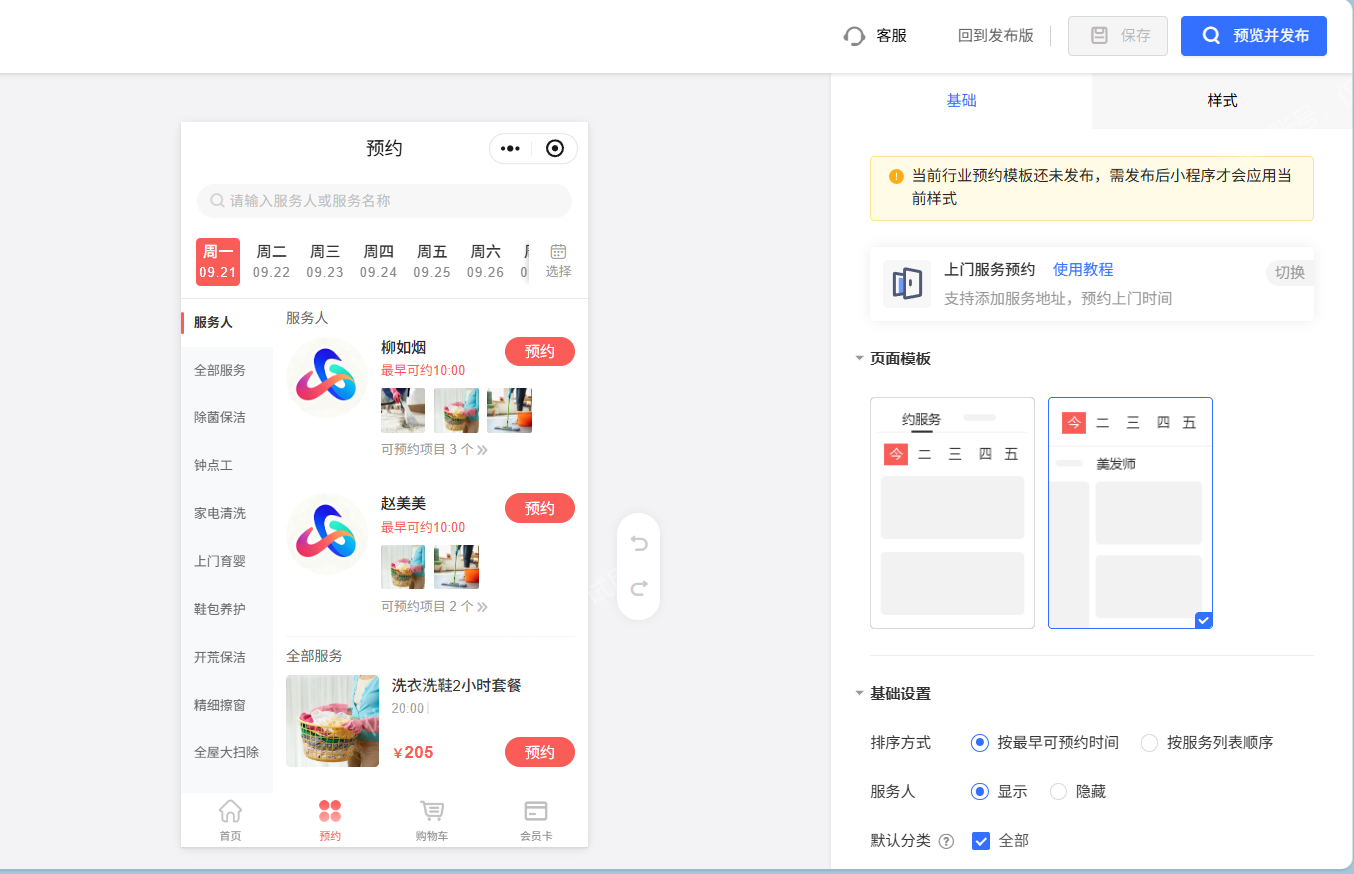
Task: Collapse the 页面模板 section
Action: 860,358
